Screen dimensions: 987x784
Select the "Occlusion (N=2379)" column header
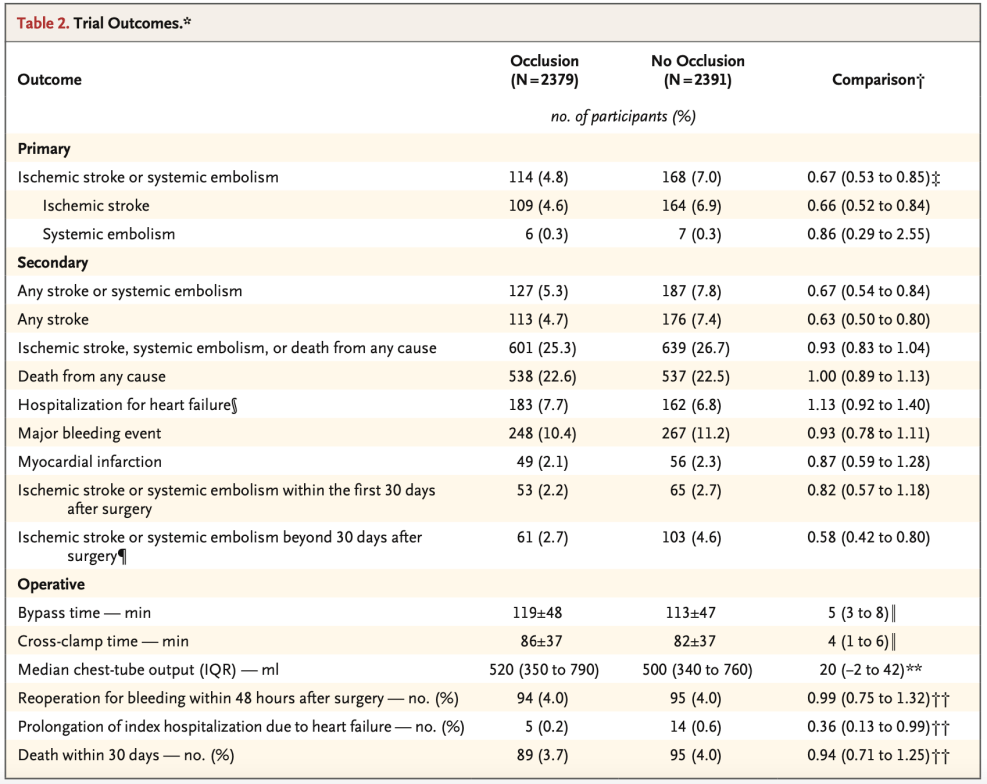coord(544,70)
